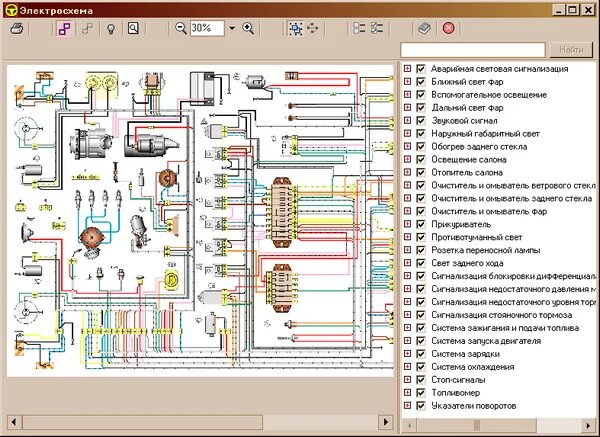
Task: Click the red stop/close toolbar icon
Action: coord(448,28)
